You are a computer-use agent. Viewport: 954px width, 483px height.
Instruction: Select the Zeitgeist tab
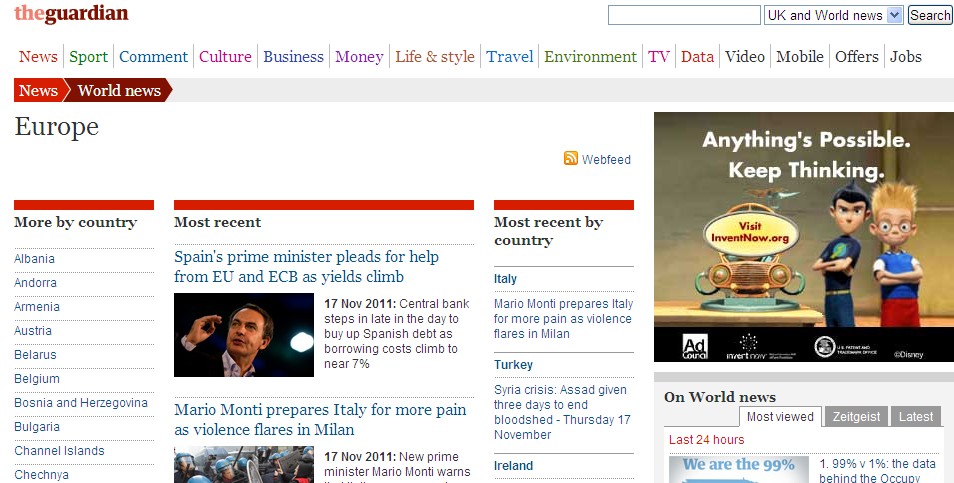point(856,417)
